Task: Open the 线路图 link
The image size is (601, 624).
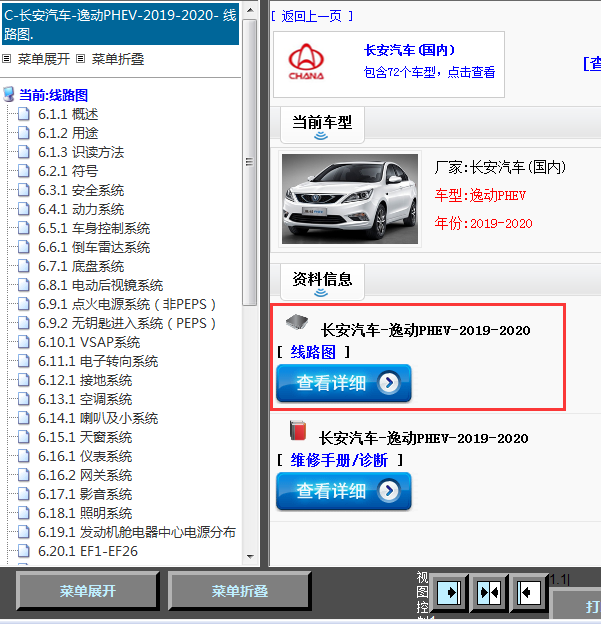Action: pyautogui.click(x=313, y=352)
